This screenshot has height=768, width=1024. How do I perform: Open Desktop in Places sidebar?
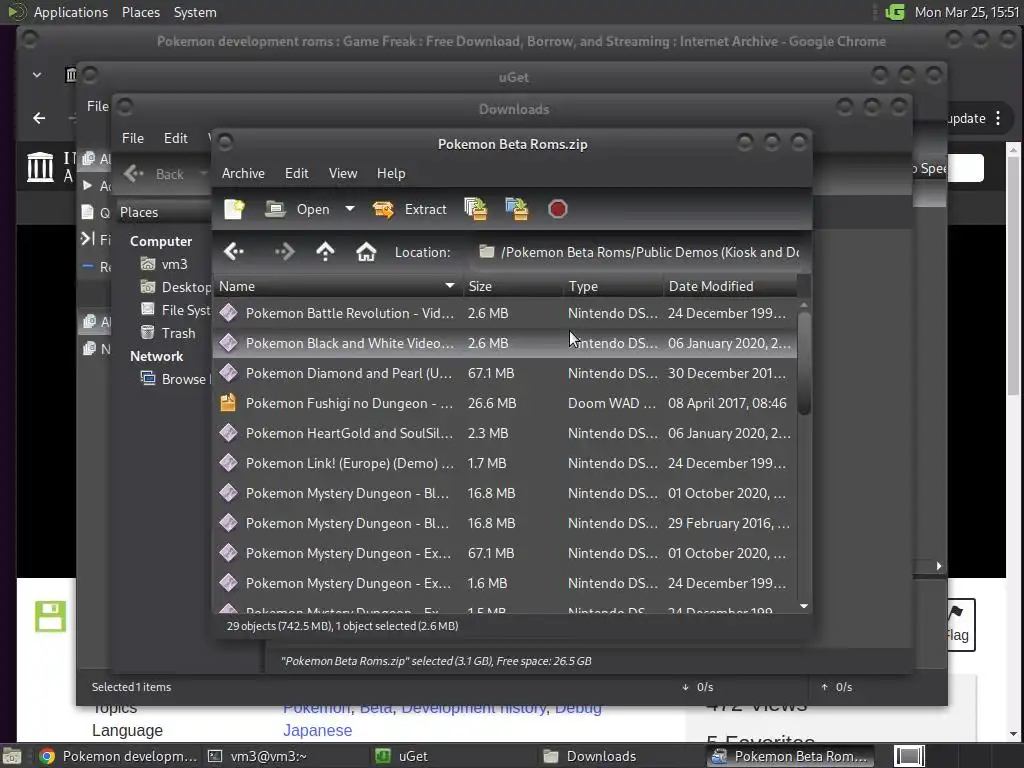tap(176, 287)
